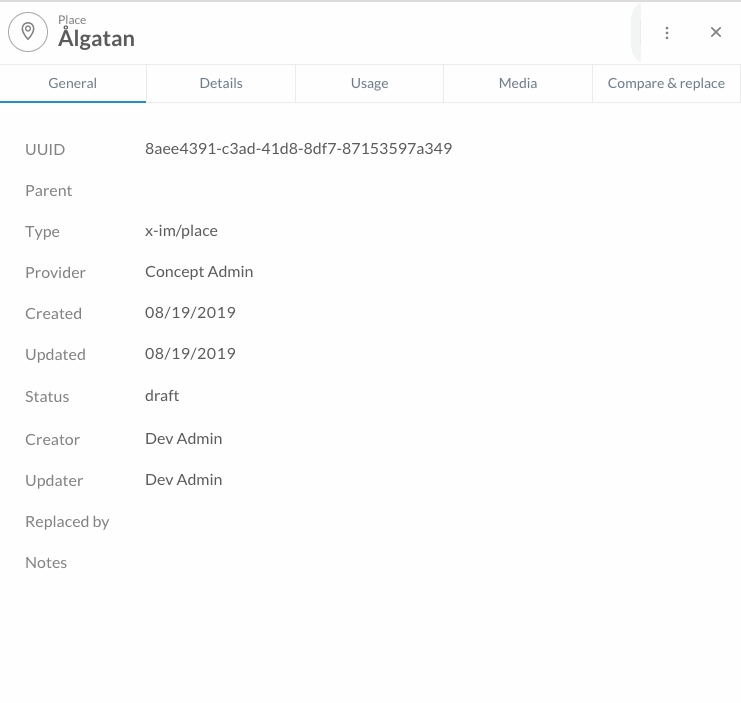This screenshot has width=741, height=703.
Task: Open the three-dot more options menu
Action: [x=667, y=33]
